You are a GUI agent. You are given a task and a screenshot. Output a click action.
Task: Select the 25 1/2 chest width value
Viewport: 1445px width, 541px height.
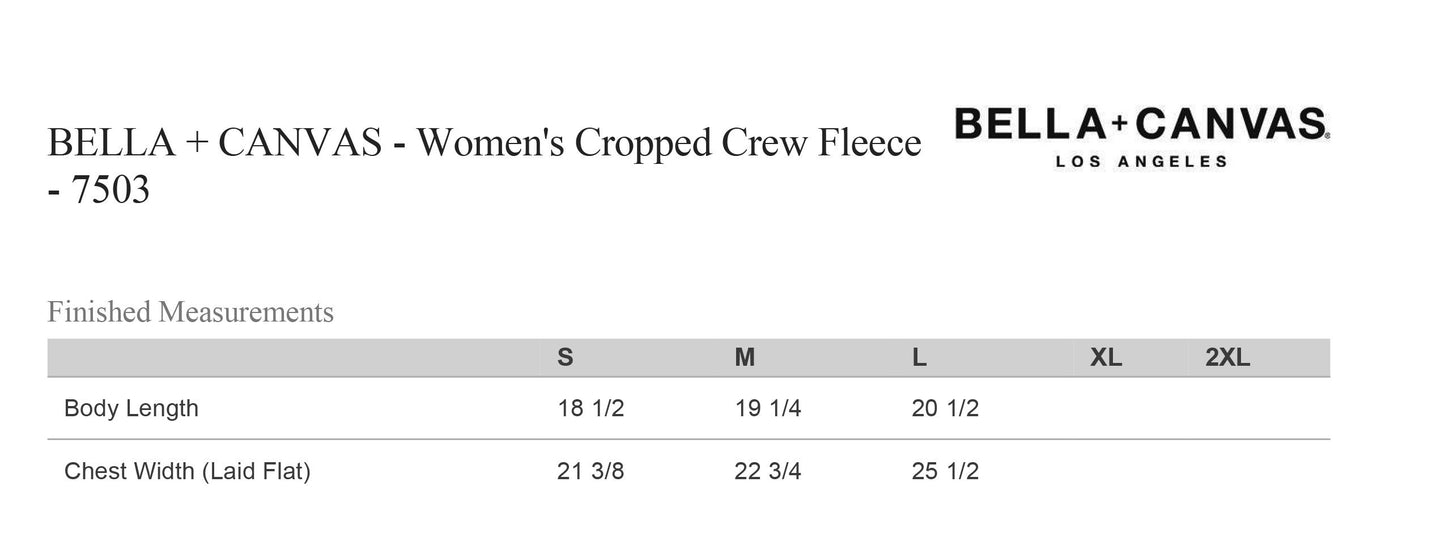945,471
